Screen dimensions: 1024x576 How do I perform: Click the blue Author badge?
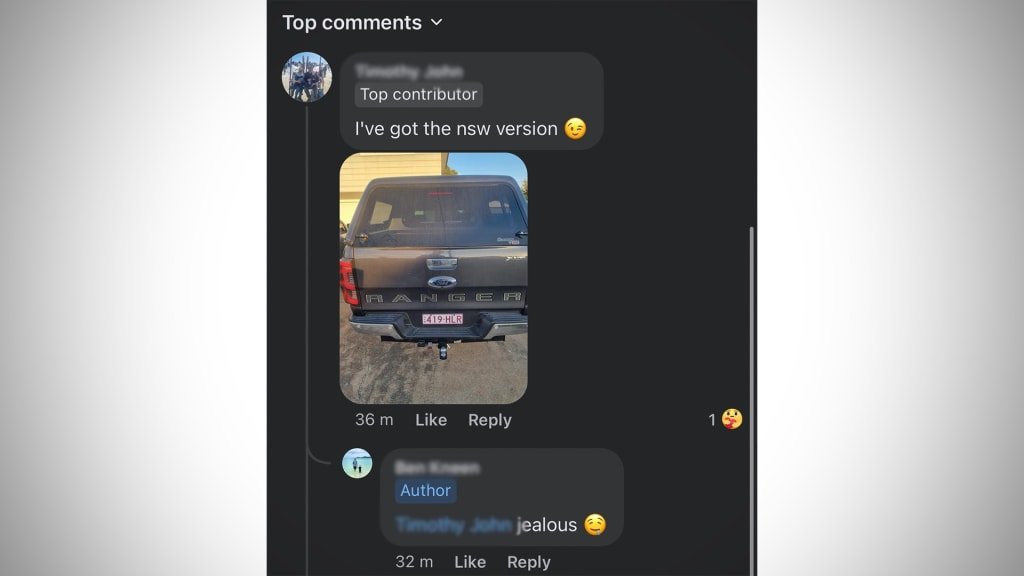426,491
